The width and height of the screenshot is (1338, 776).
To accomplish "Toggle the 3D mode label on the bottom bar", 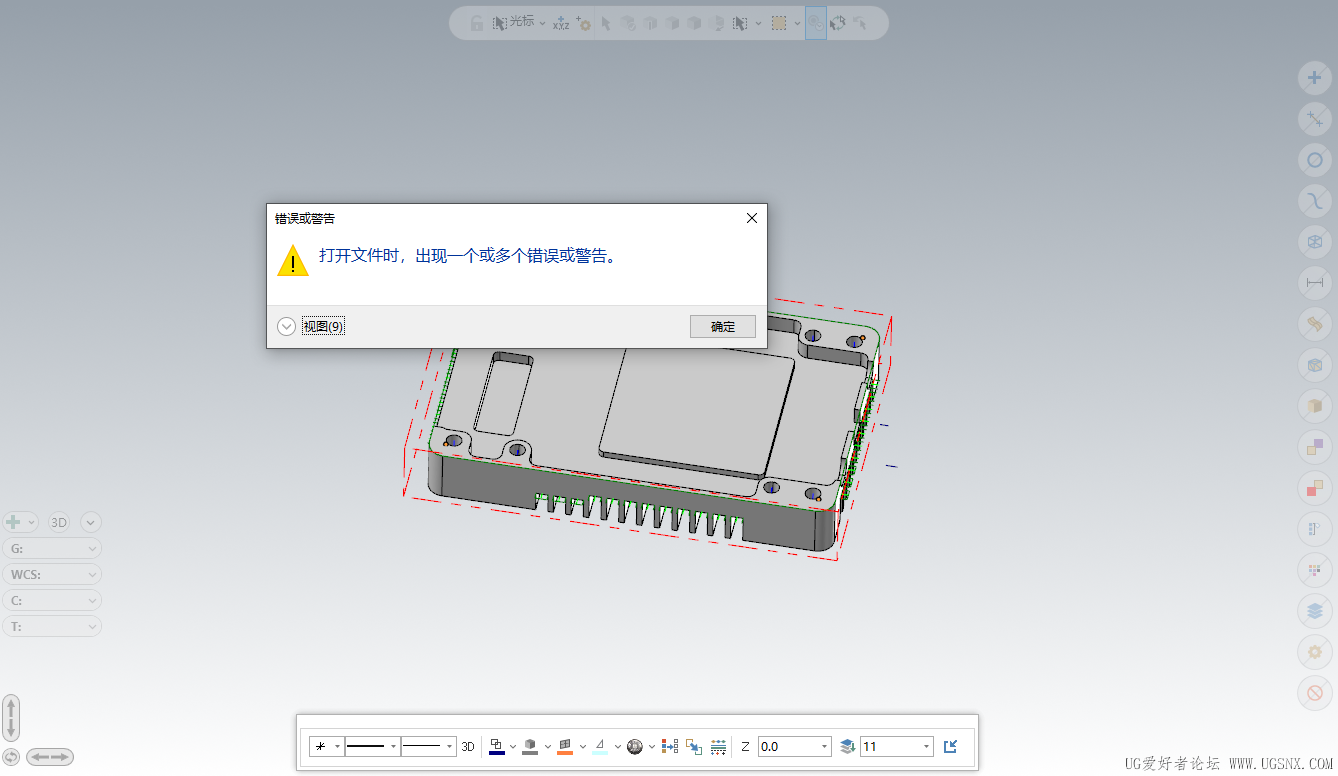I will (468, 746).
